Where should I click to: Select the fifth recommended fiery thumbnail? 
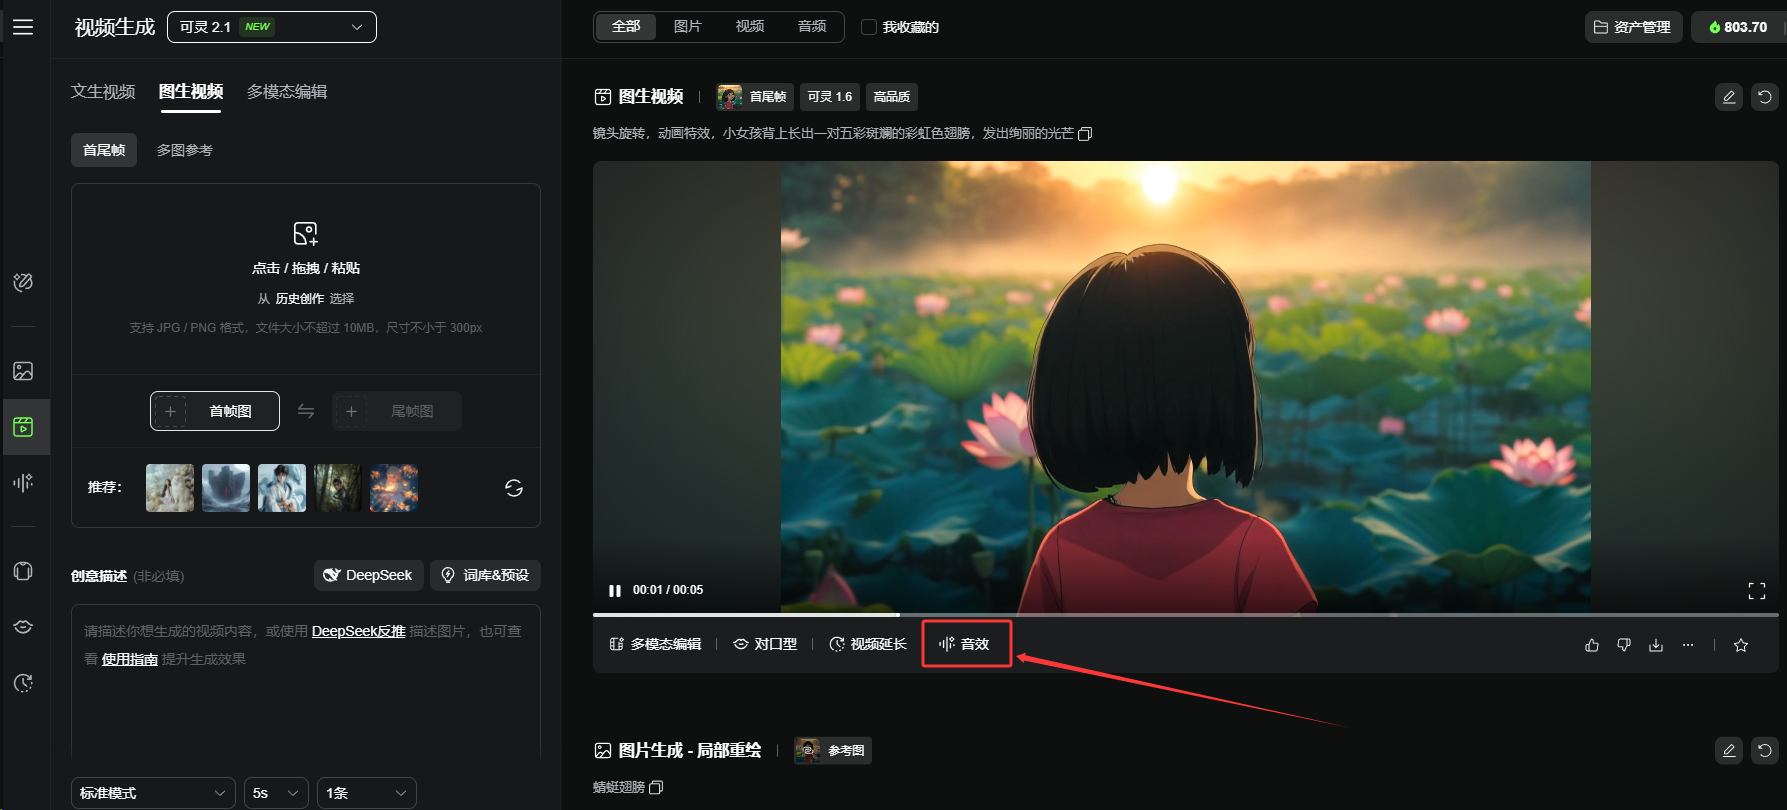pyautogui.click(x=394, y=488)
